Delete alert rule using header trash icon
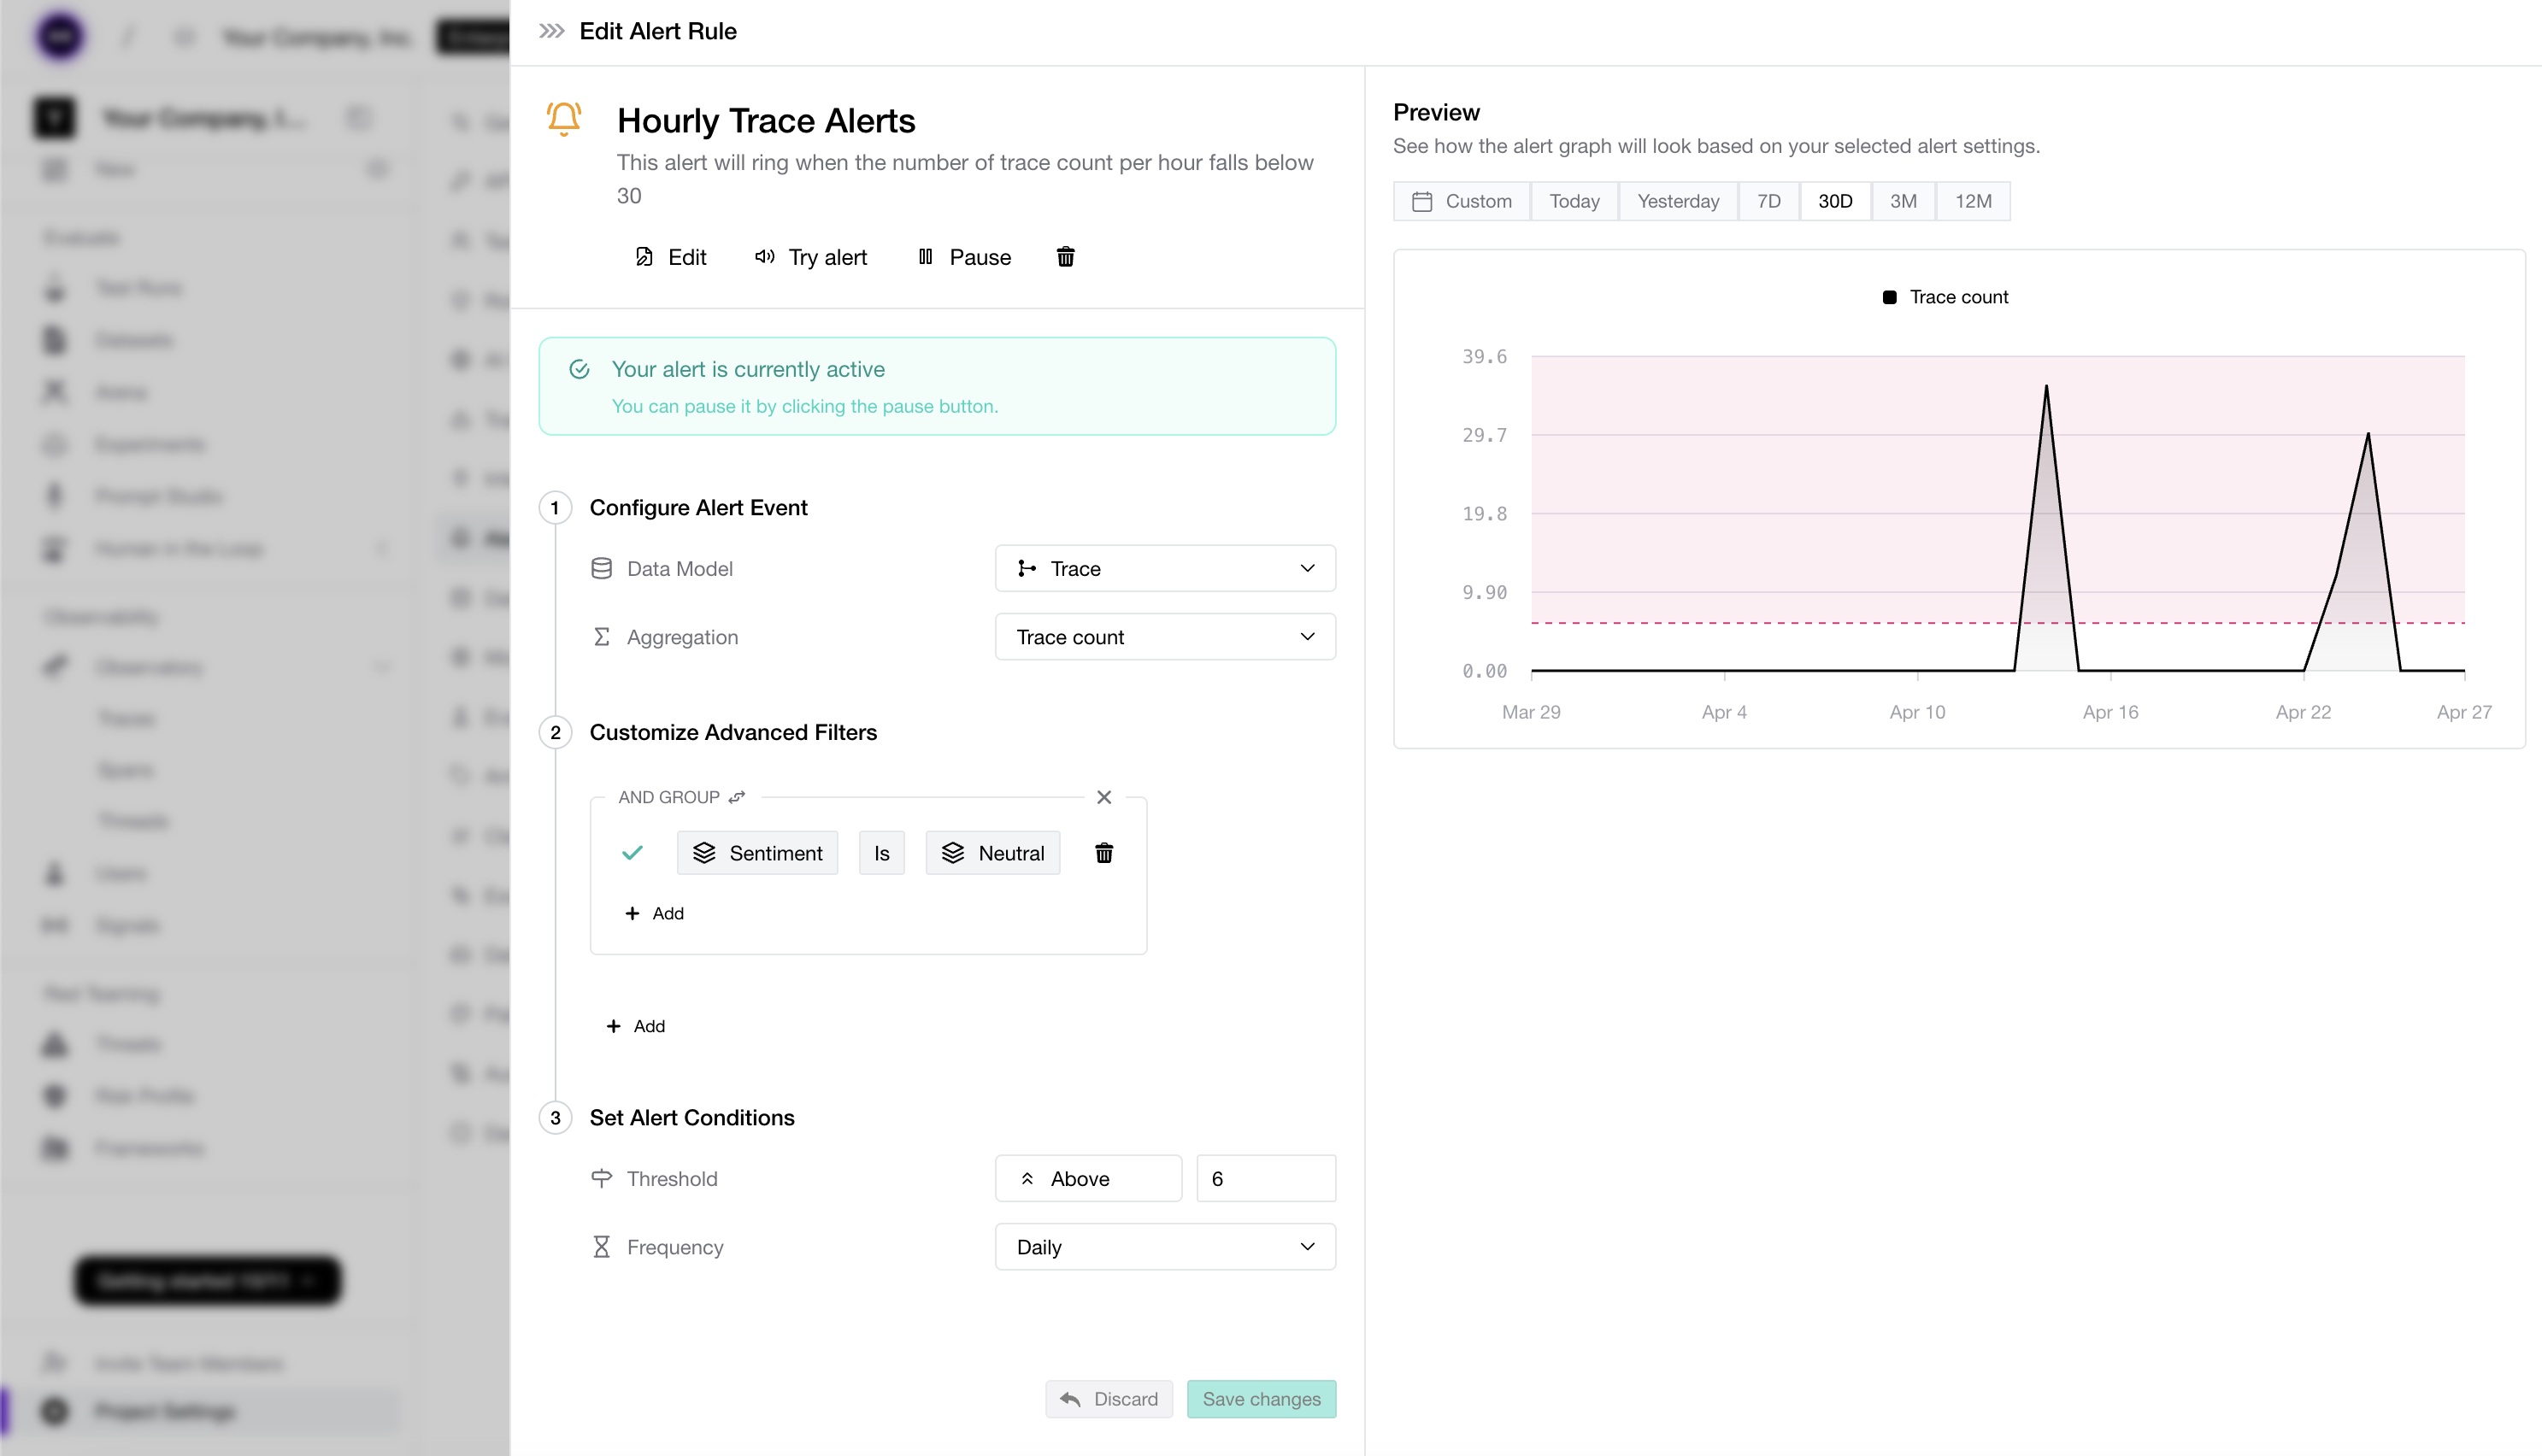 [x=1065, y=257]
